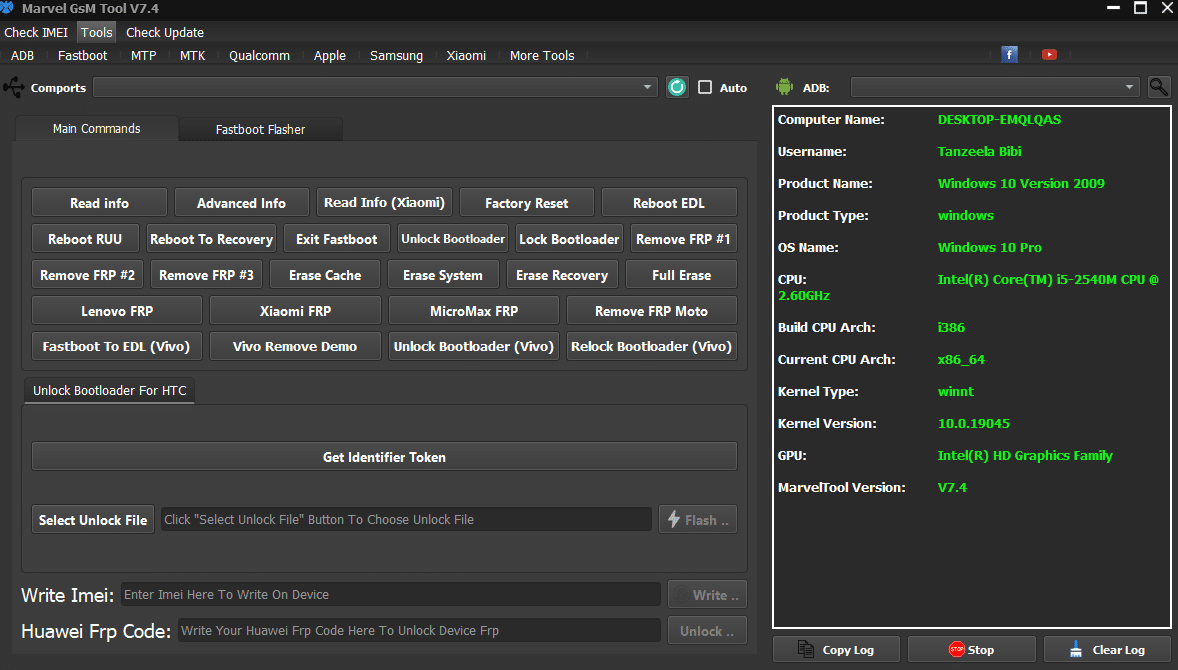The image size is (1178, 670).
Task: Switch to the Fastboot Flasher tab
Action: (x=260, y=129)
